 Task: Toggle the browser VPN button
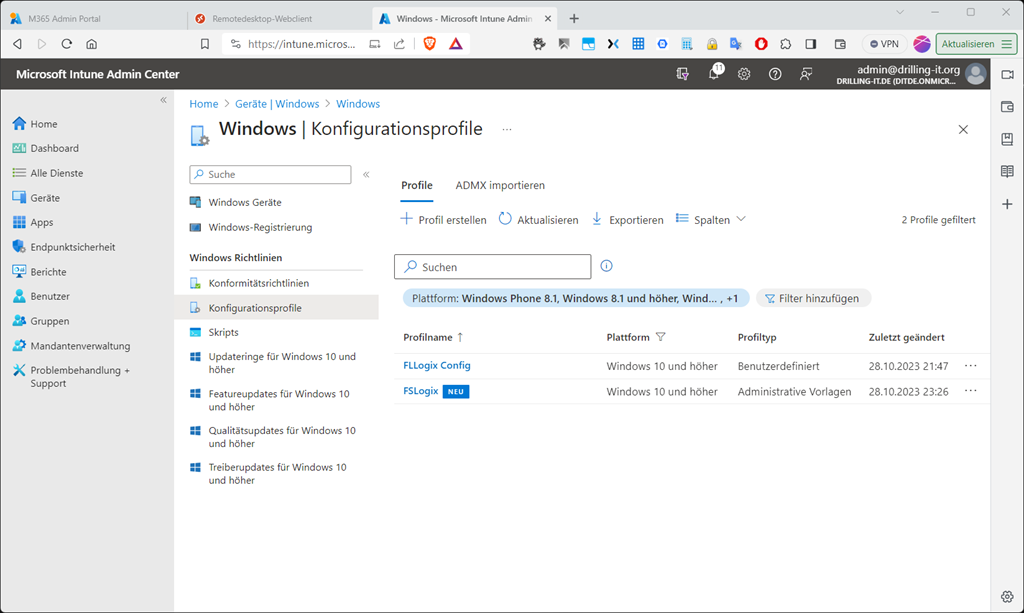[884, 44]
